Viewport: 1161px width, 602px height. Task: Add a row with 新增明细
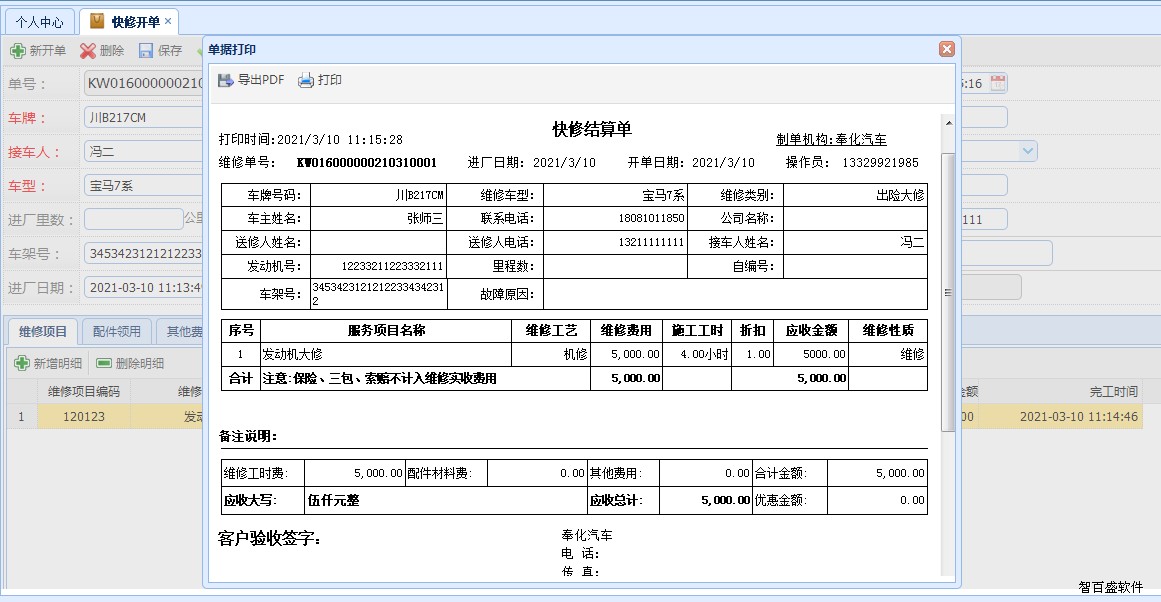[x=48, y=364]
